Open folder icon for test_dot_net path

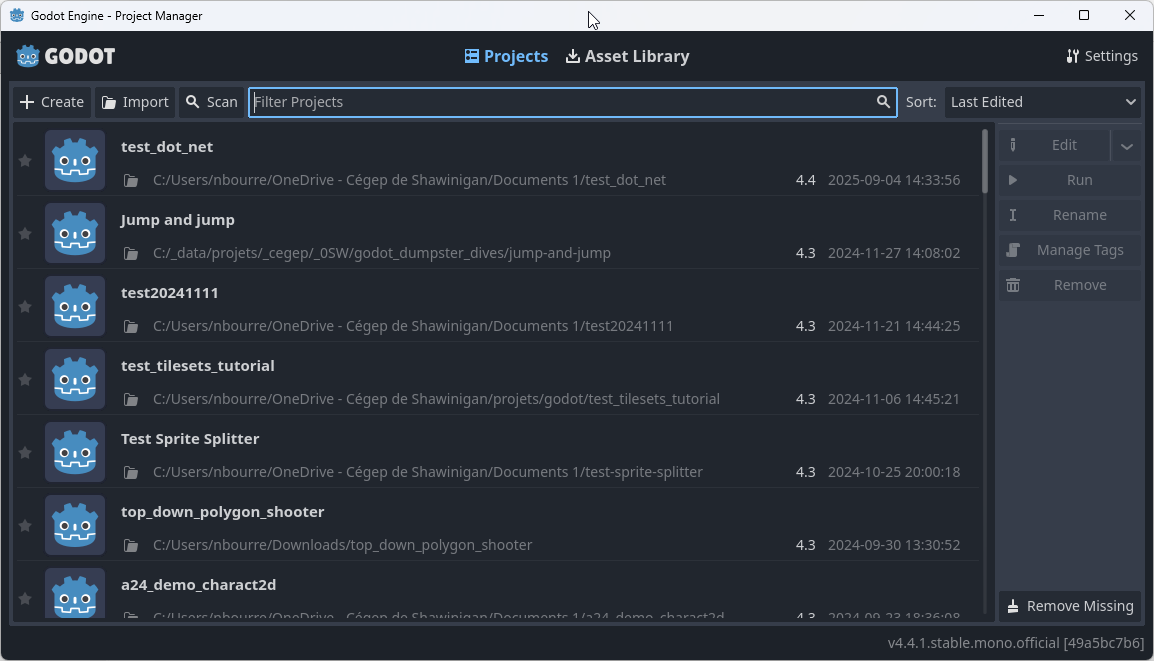pos(131,180)
